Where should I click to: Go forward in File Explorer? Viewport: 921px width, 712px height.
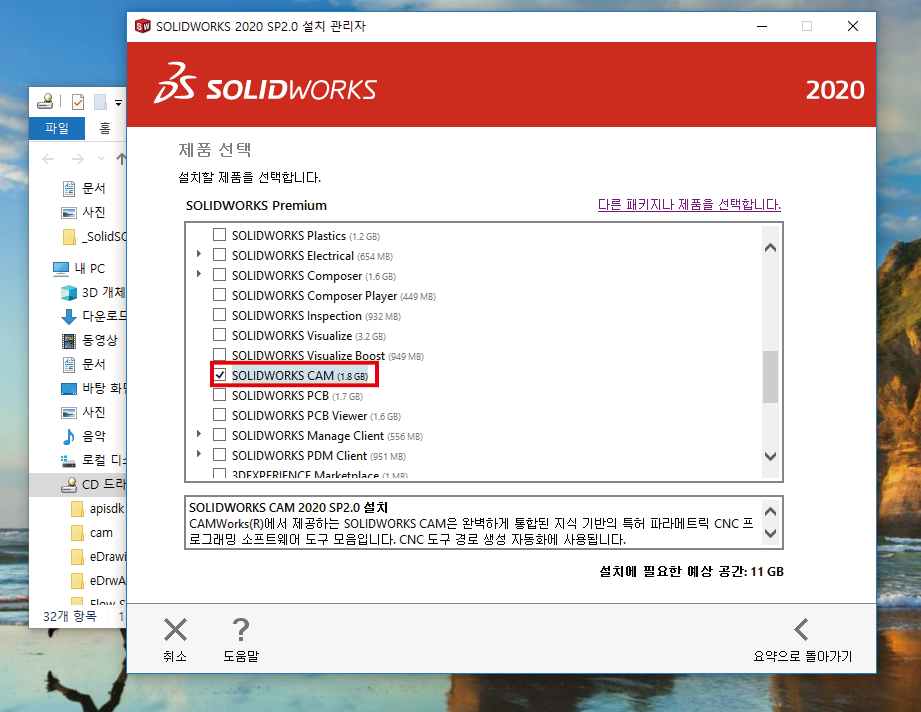point(78,159)
